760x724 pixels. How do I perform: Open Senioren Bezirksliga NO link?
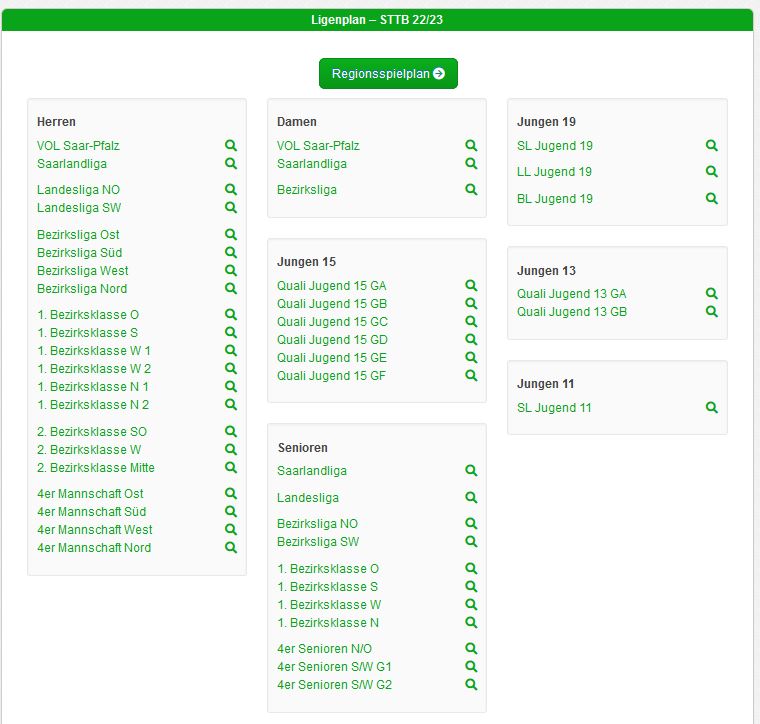tap(317, 524)
